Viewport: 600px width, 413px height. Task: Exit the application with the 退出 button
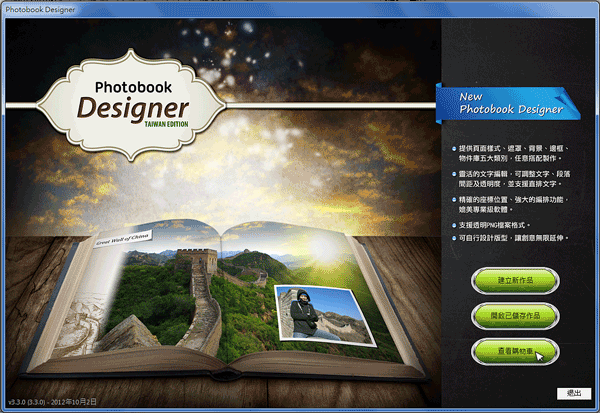pos(574,393)
